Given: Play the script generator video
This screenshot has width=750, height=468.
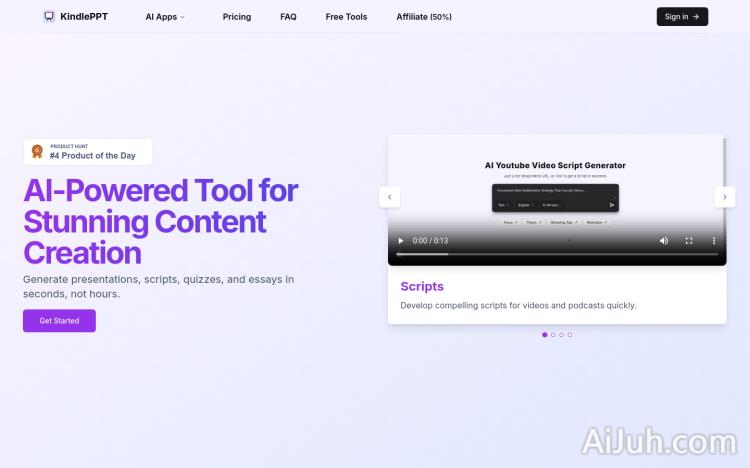Looking at the screenshot, I should 401,241.
